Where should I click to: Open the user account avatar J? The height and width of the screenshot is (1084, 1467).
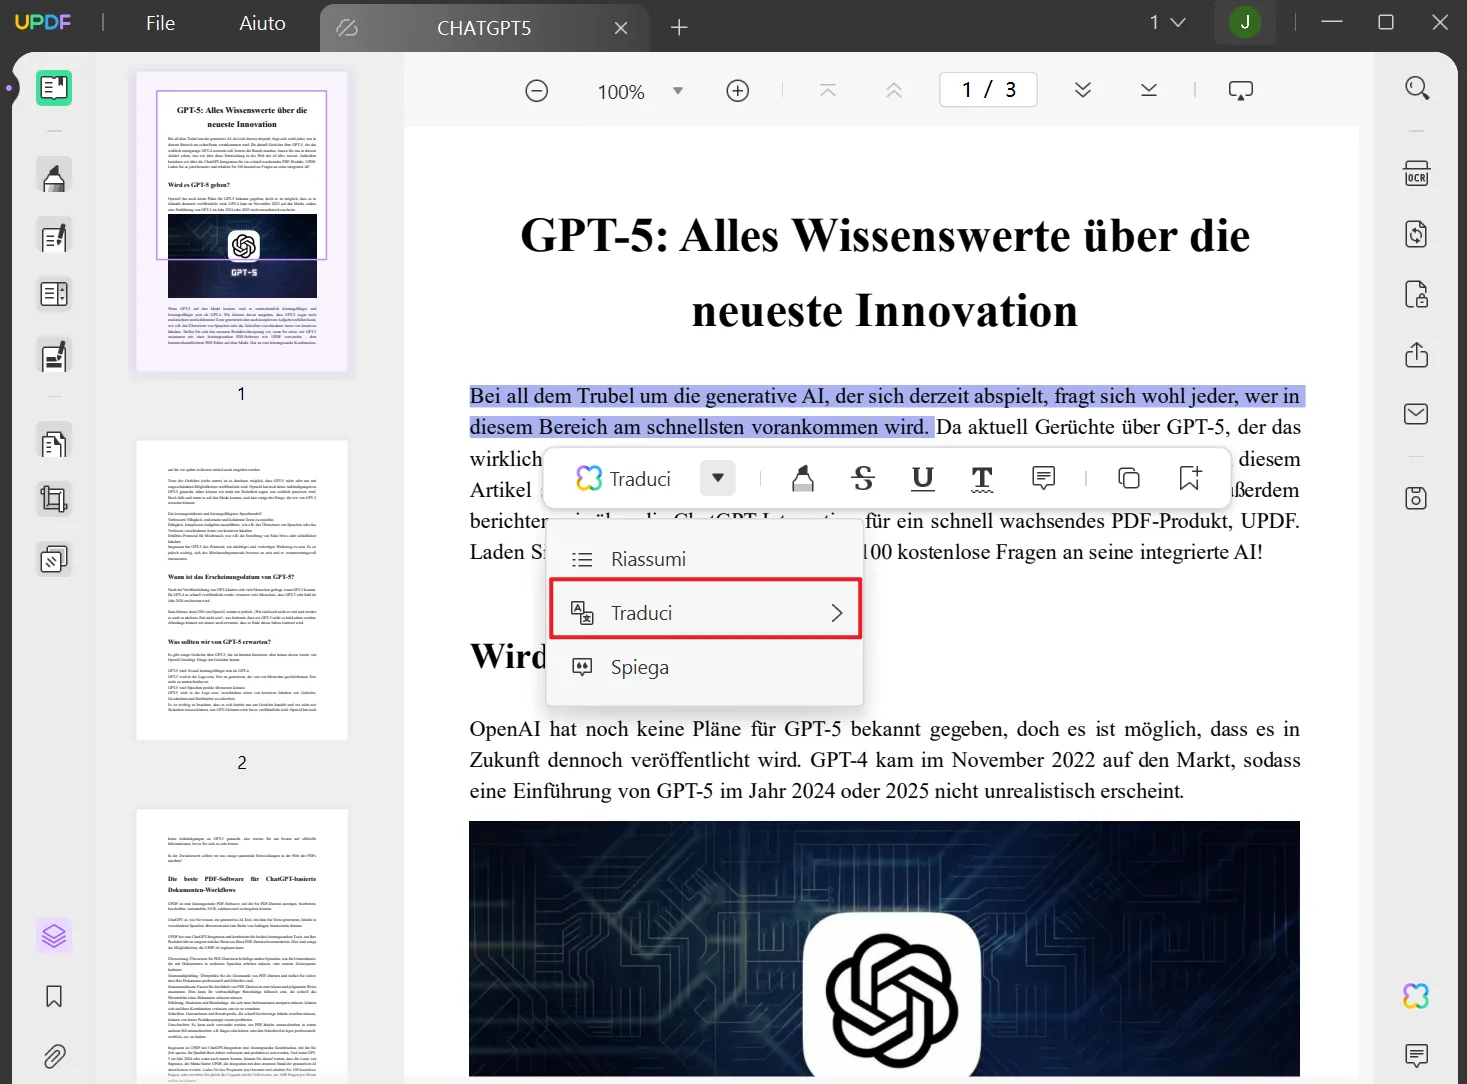coord(1245,22)
